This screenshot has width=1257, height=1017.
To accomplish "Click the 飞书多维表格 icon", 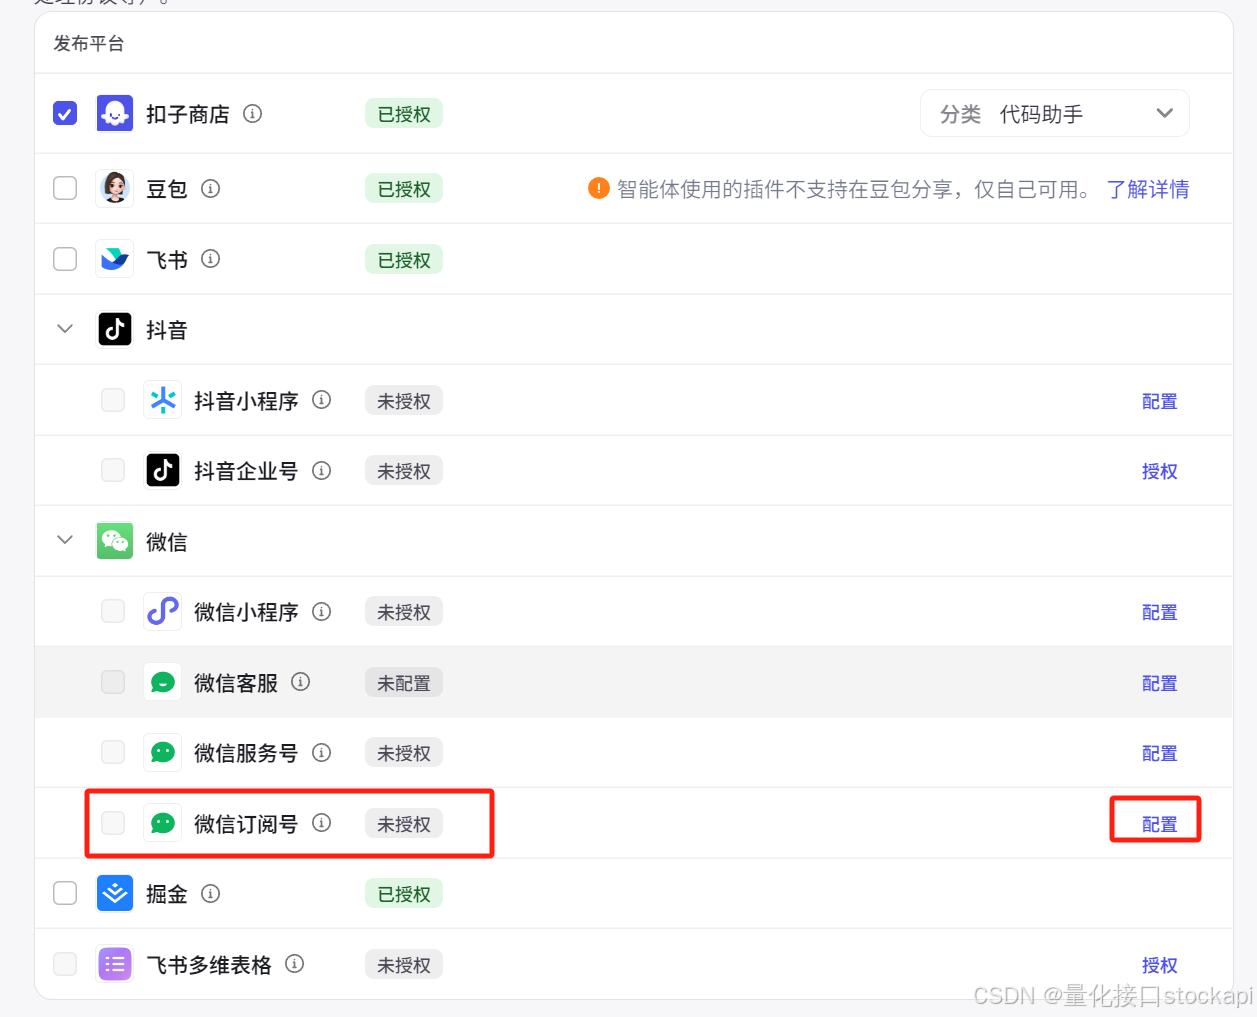I will (x=115, y=964).
